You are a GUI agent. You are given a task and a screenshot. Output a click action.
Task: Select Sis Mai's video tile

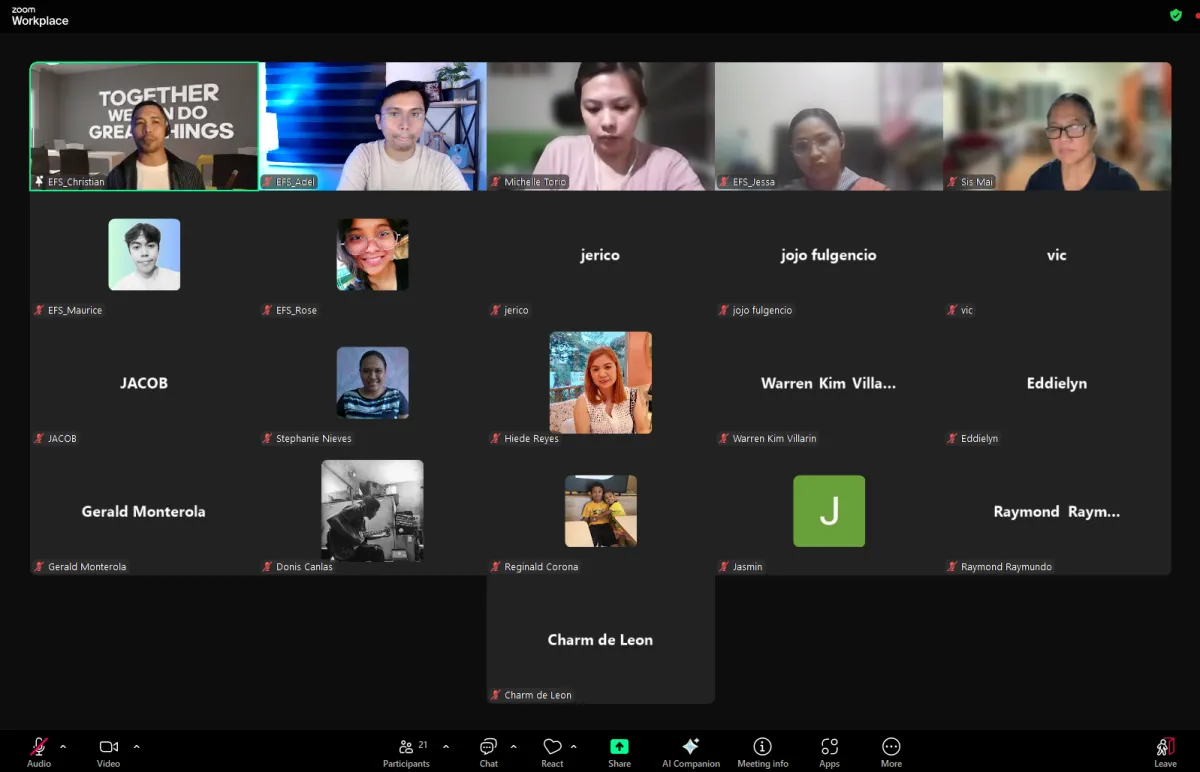[x=1057, y=126]
